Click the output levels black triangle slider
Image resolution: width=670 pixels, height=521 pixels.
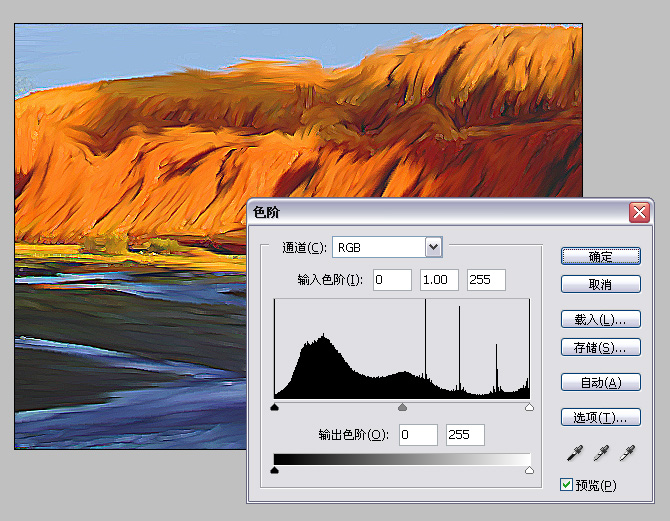(275, 470)
